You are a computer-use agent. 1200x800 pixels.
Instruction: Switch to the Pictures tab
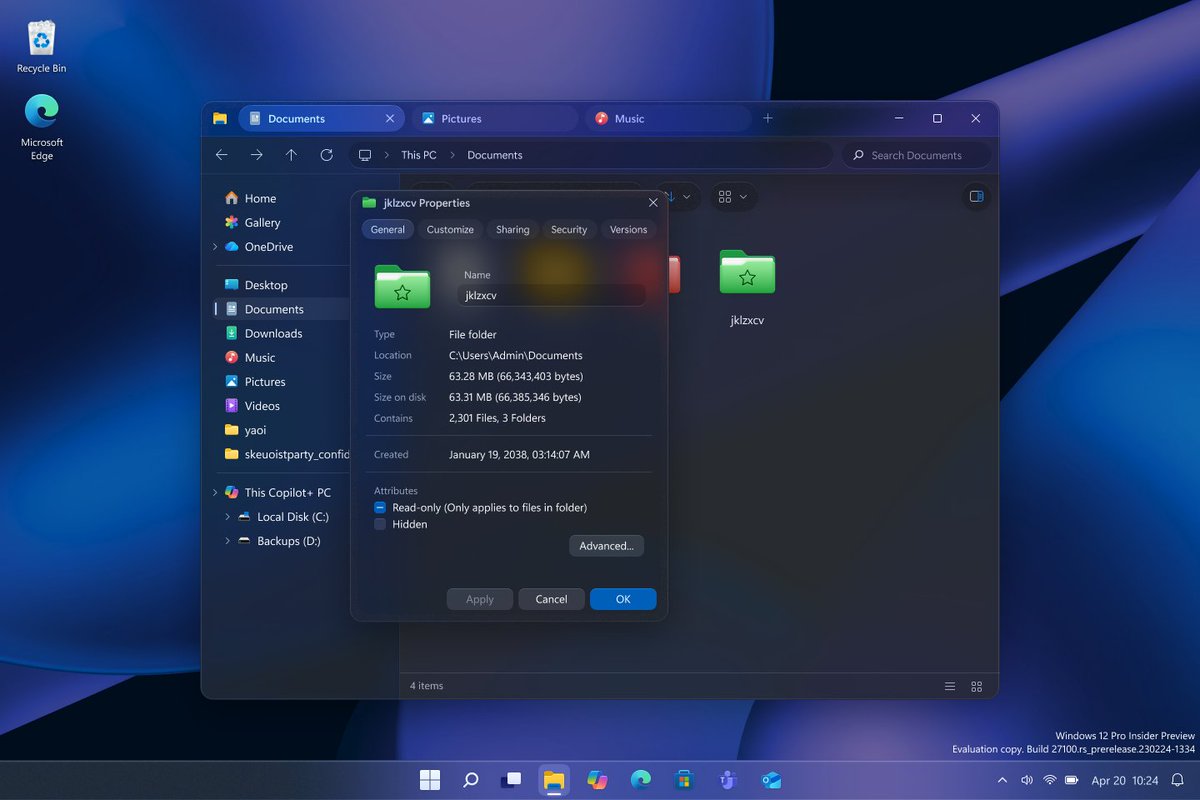[x=495, y=118]
